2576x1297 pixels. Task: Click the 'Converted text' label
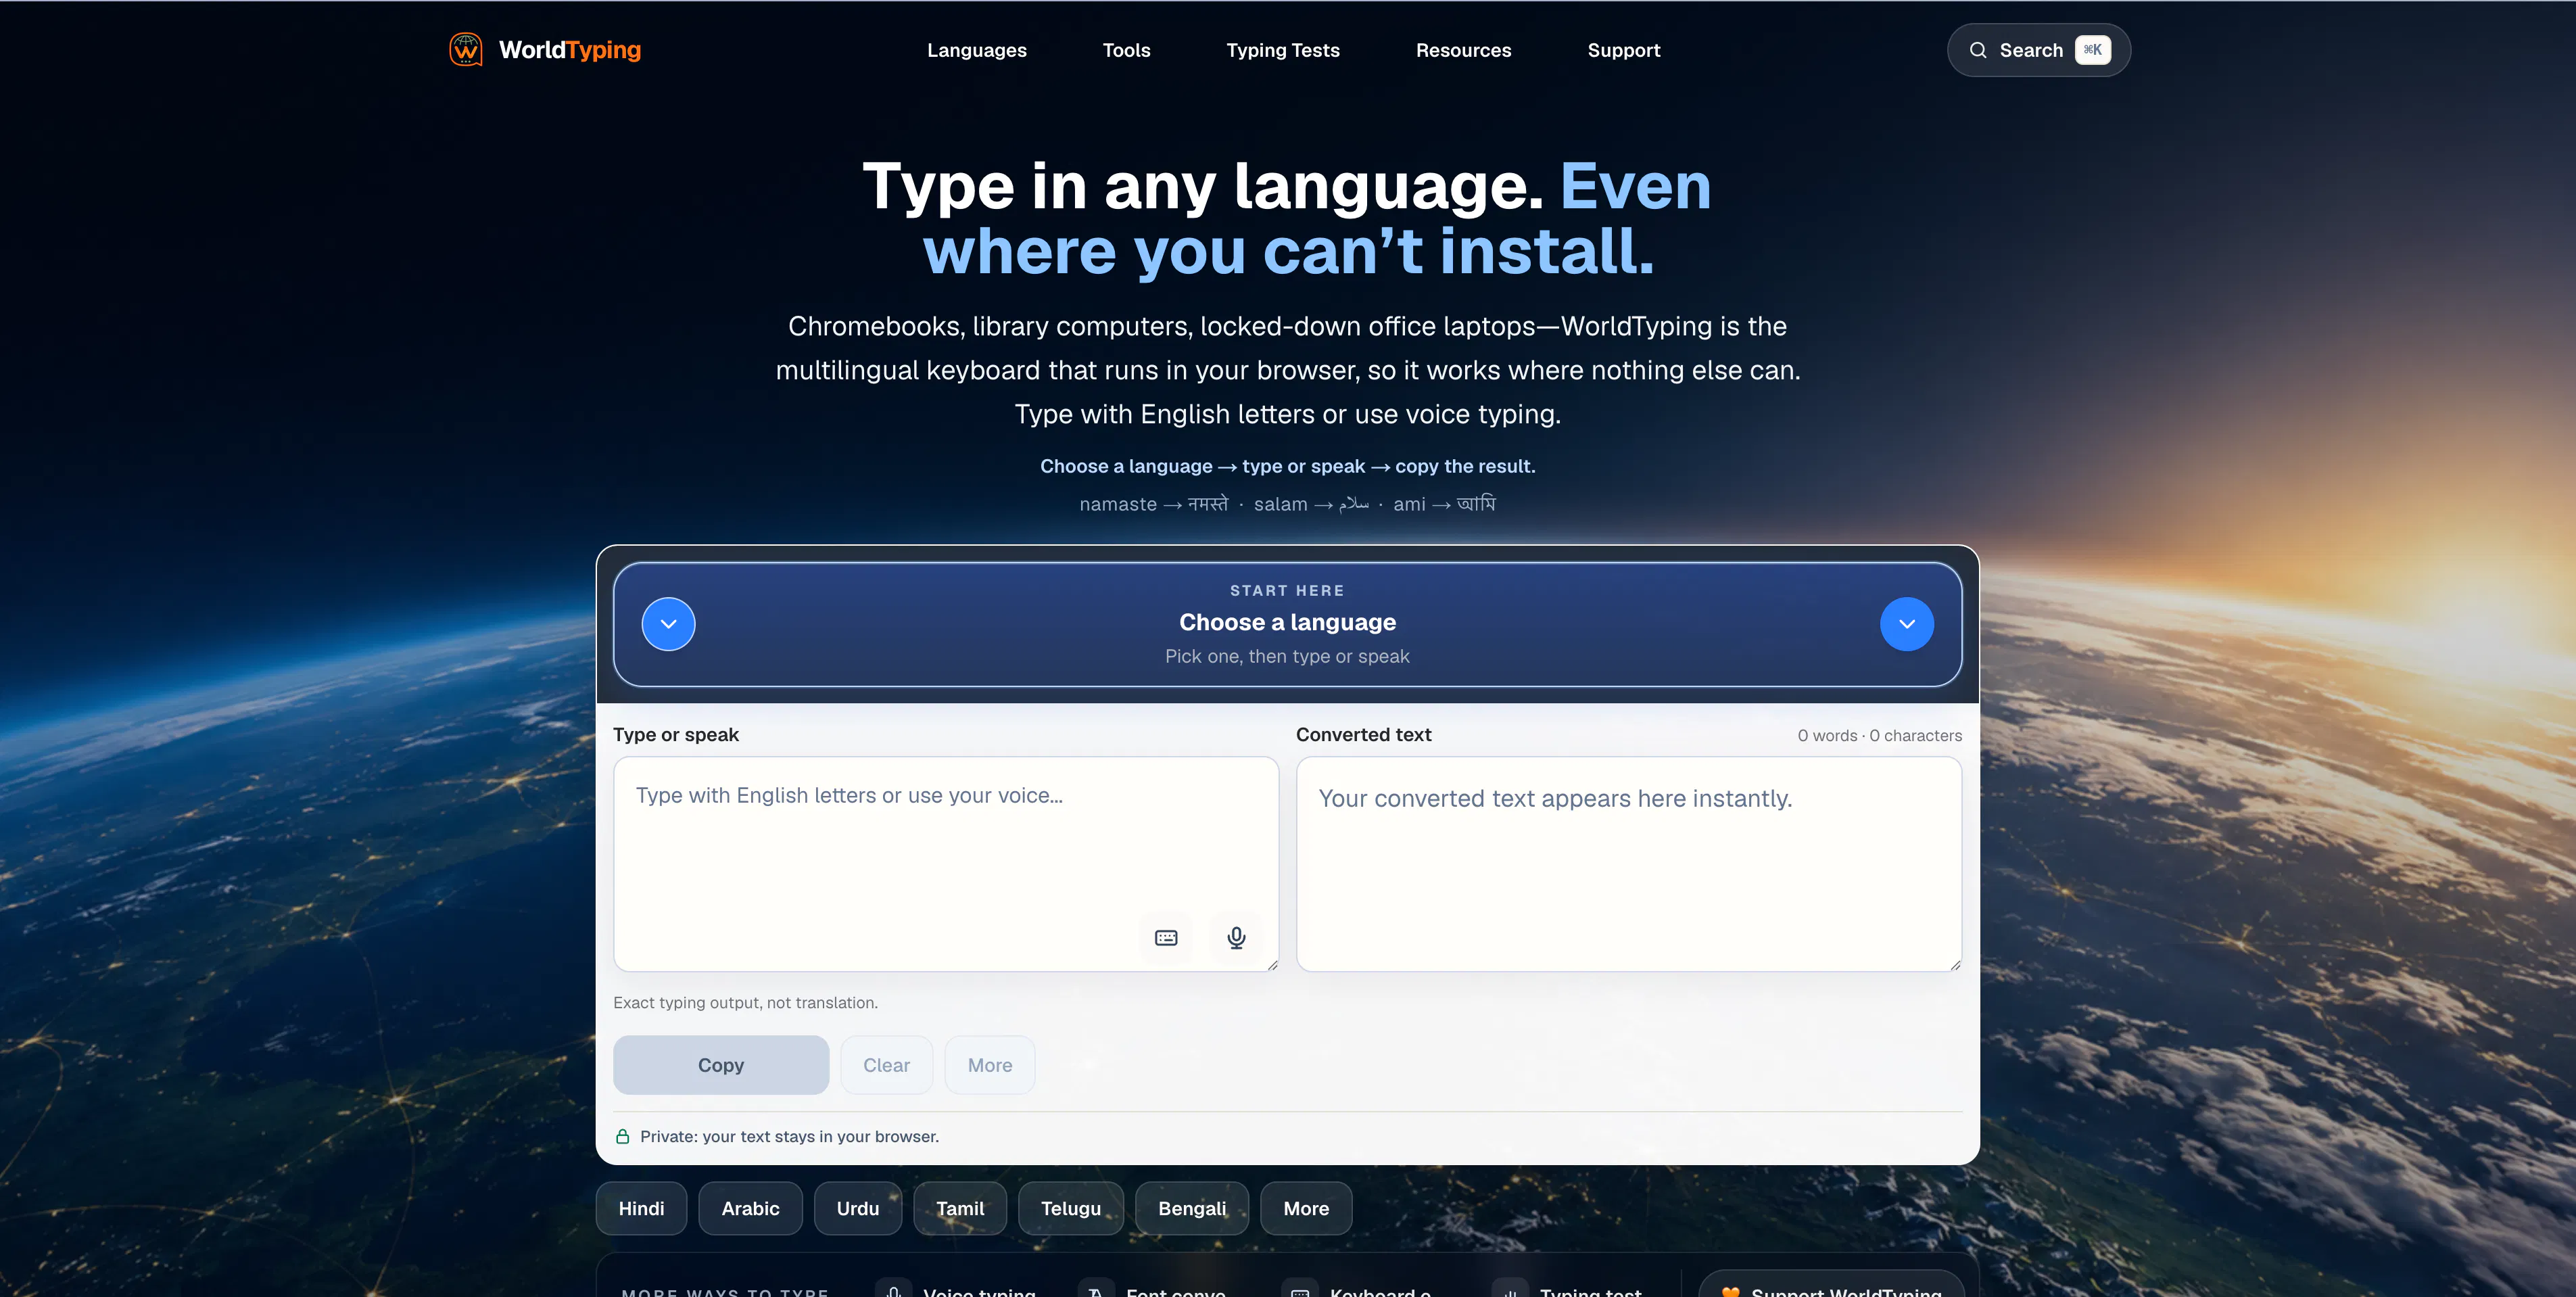[1363, 734]
